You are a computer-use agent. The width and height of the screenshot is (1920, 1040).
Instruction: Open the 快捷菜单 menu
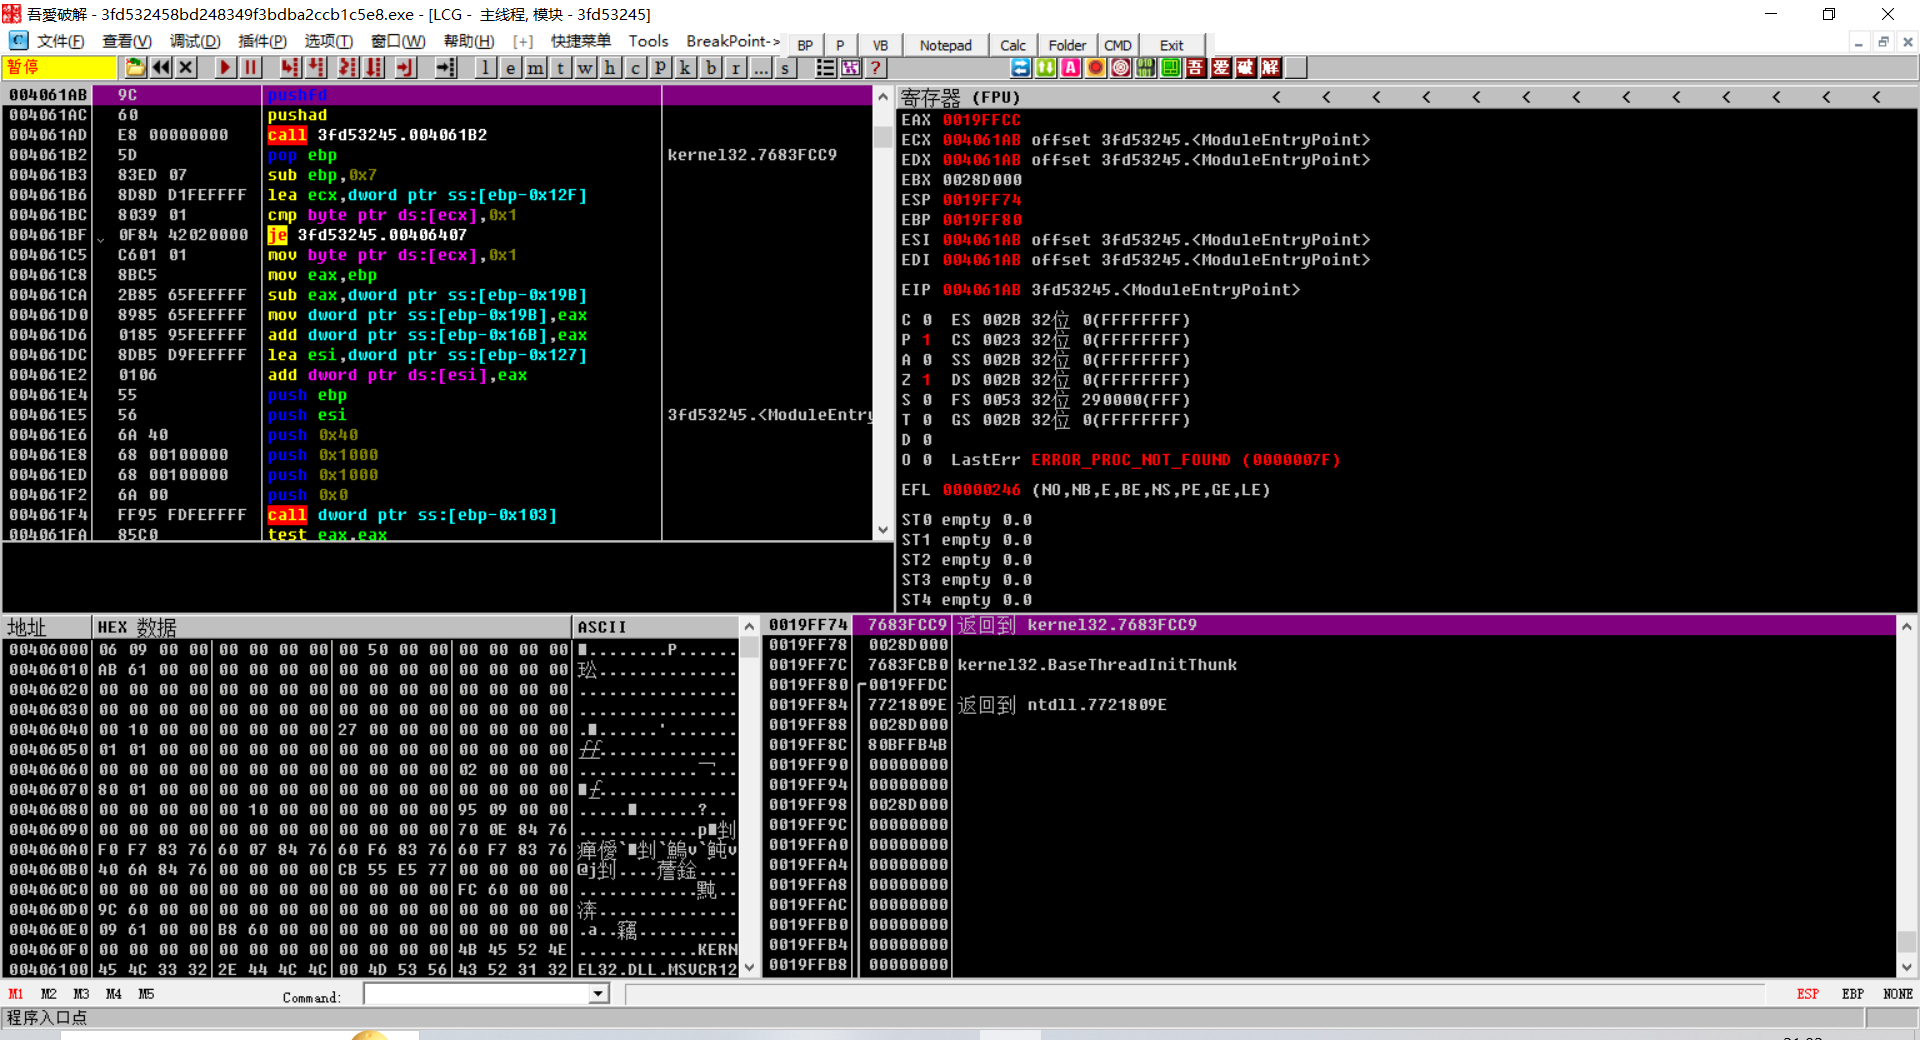(x=580, y=41)
